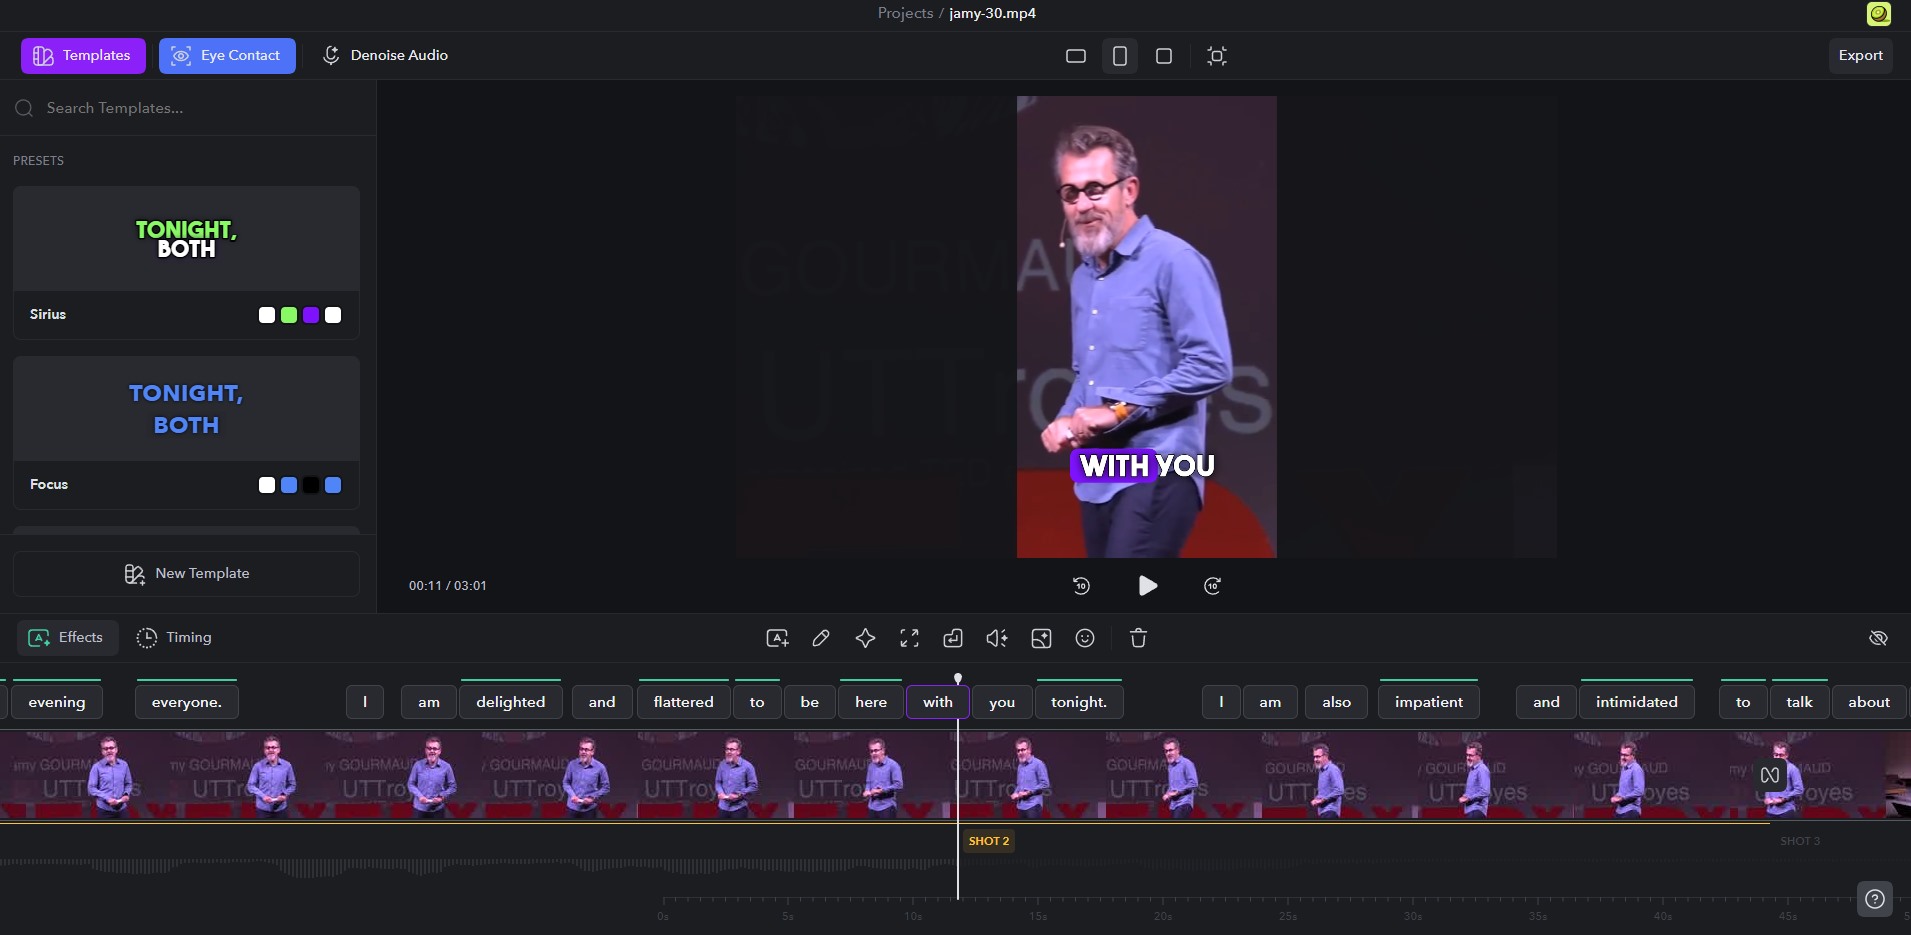The image size is (1911, 935).
Task: Click the Export button
Action: (1860, 56)
